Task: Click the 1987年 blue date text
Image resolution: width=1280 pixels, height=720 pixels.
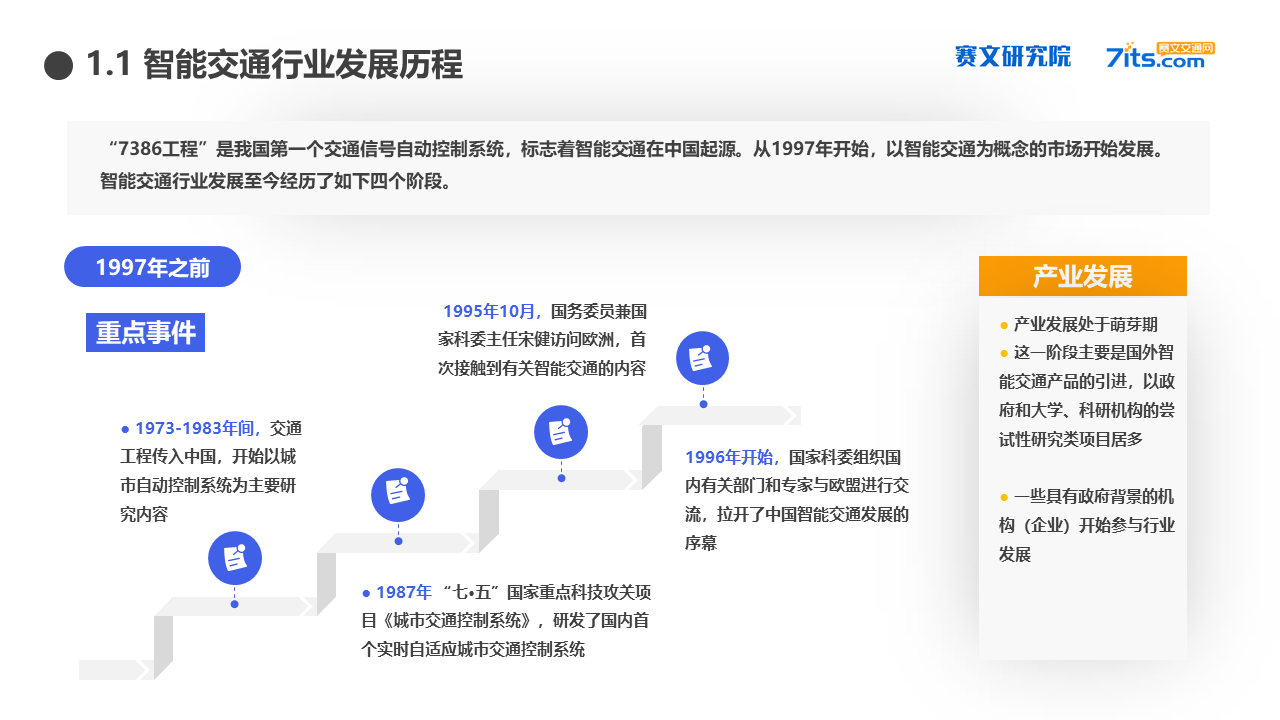Action: pos(404,592)
